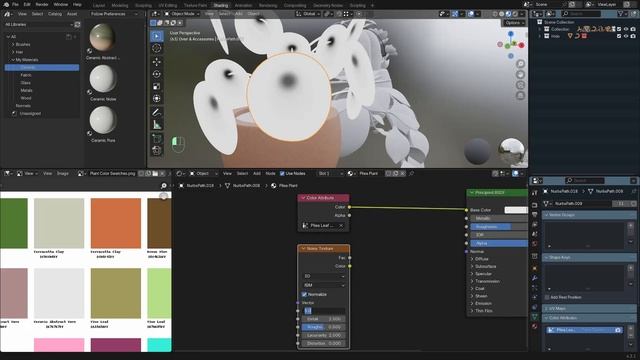Open the Add menu in node editor

coord(257,173)
